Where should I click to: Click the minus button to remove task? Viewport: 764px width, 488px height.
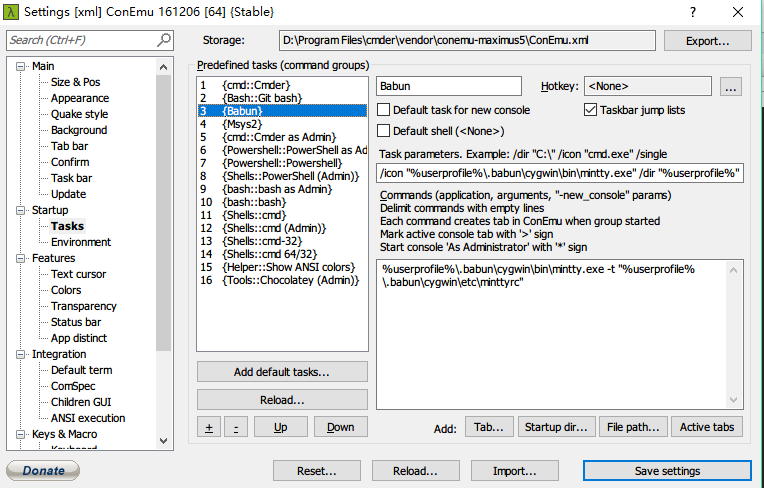(236, 427)
